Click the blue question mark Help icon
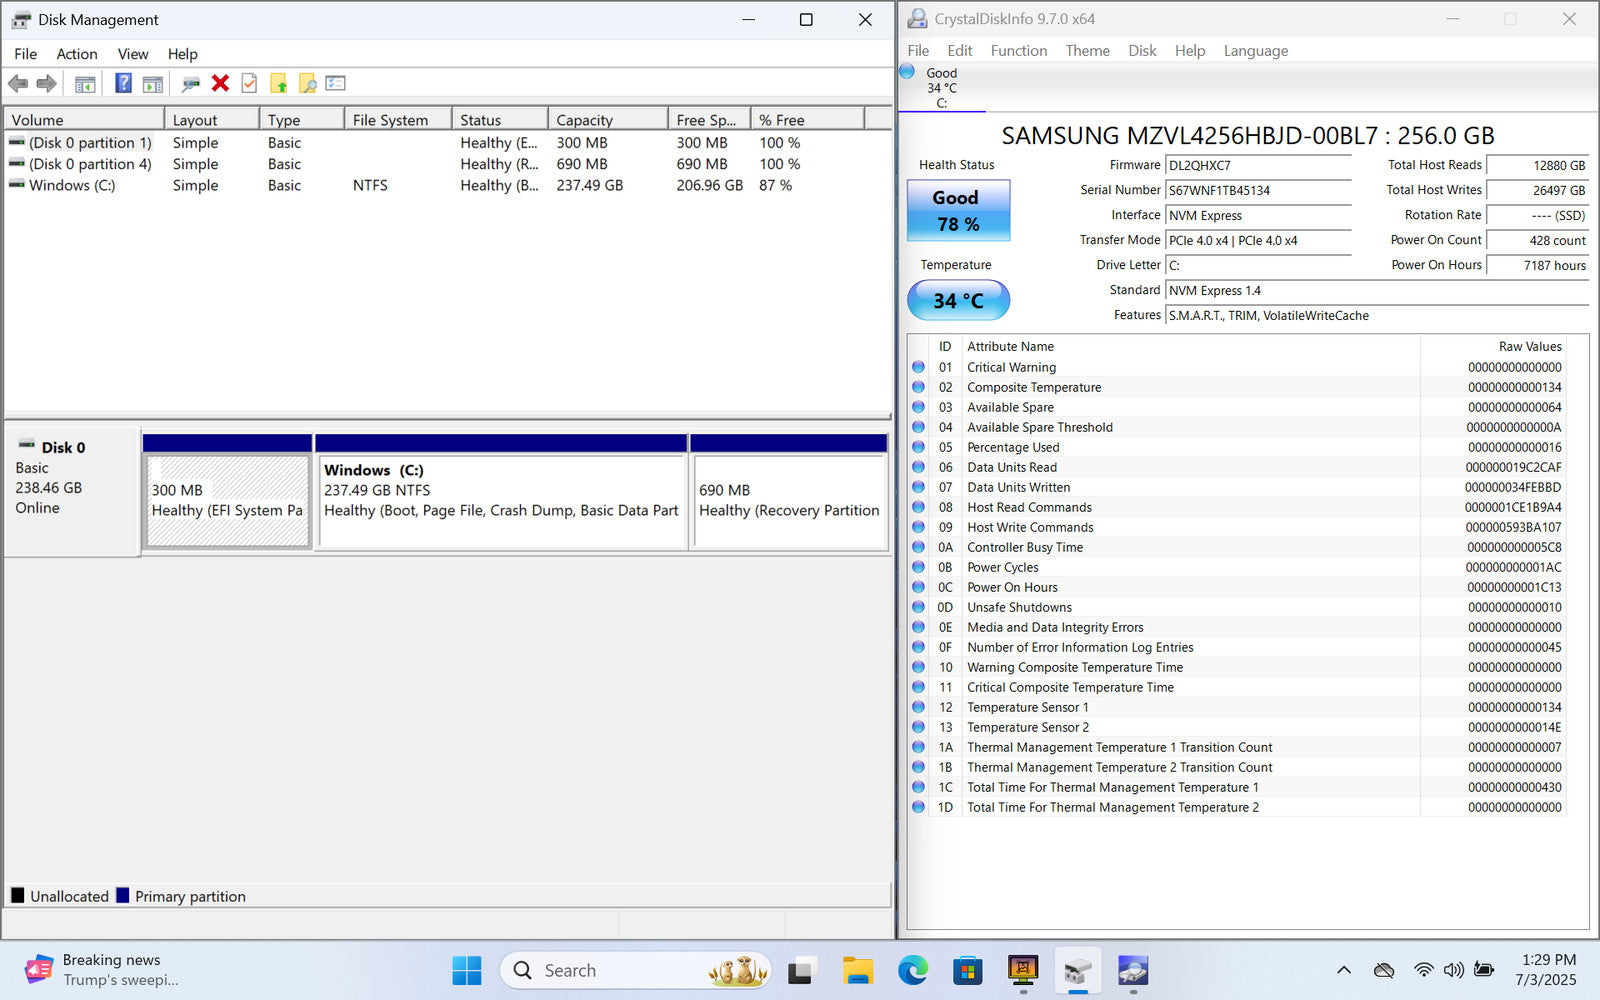 [123, 84]
